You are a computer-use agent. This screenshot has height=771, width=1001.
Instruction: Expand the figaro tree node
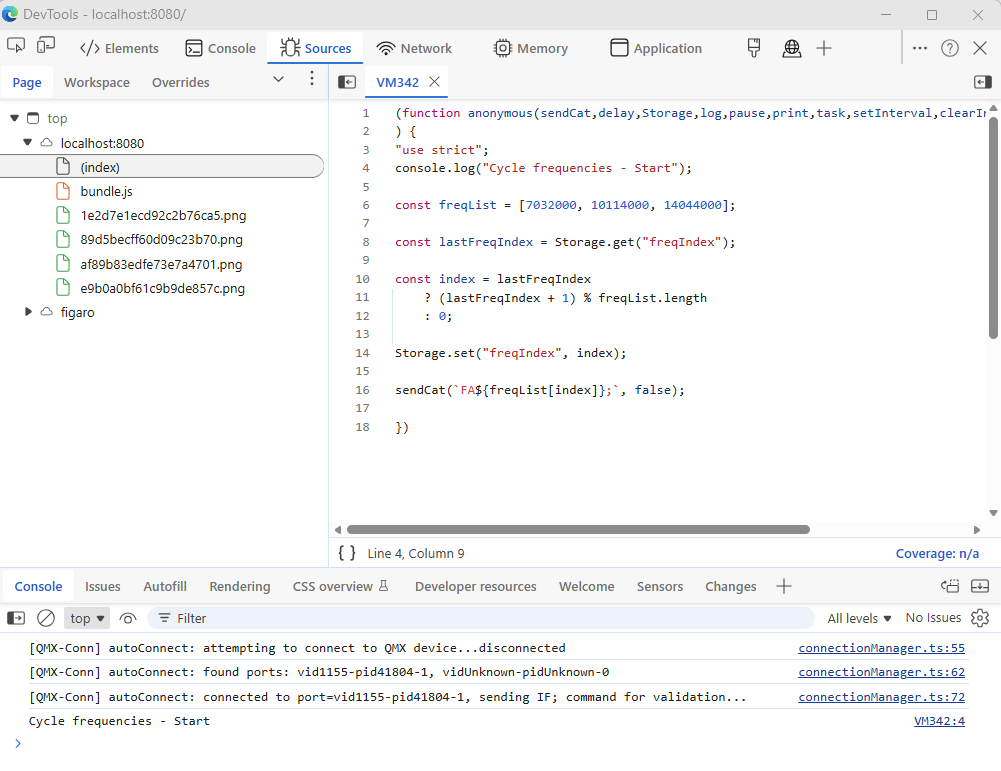click(28, 312)
